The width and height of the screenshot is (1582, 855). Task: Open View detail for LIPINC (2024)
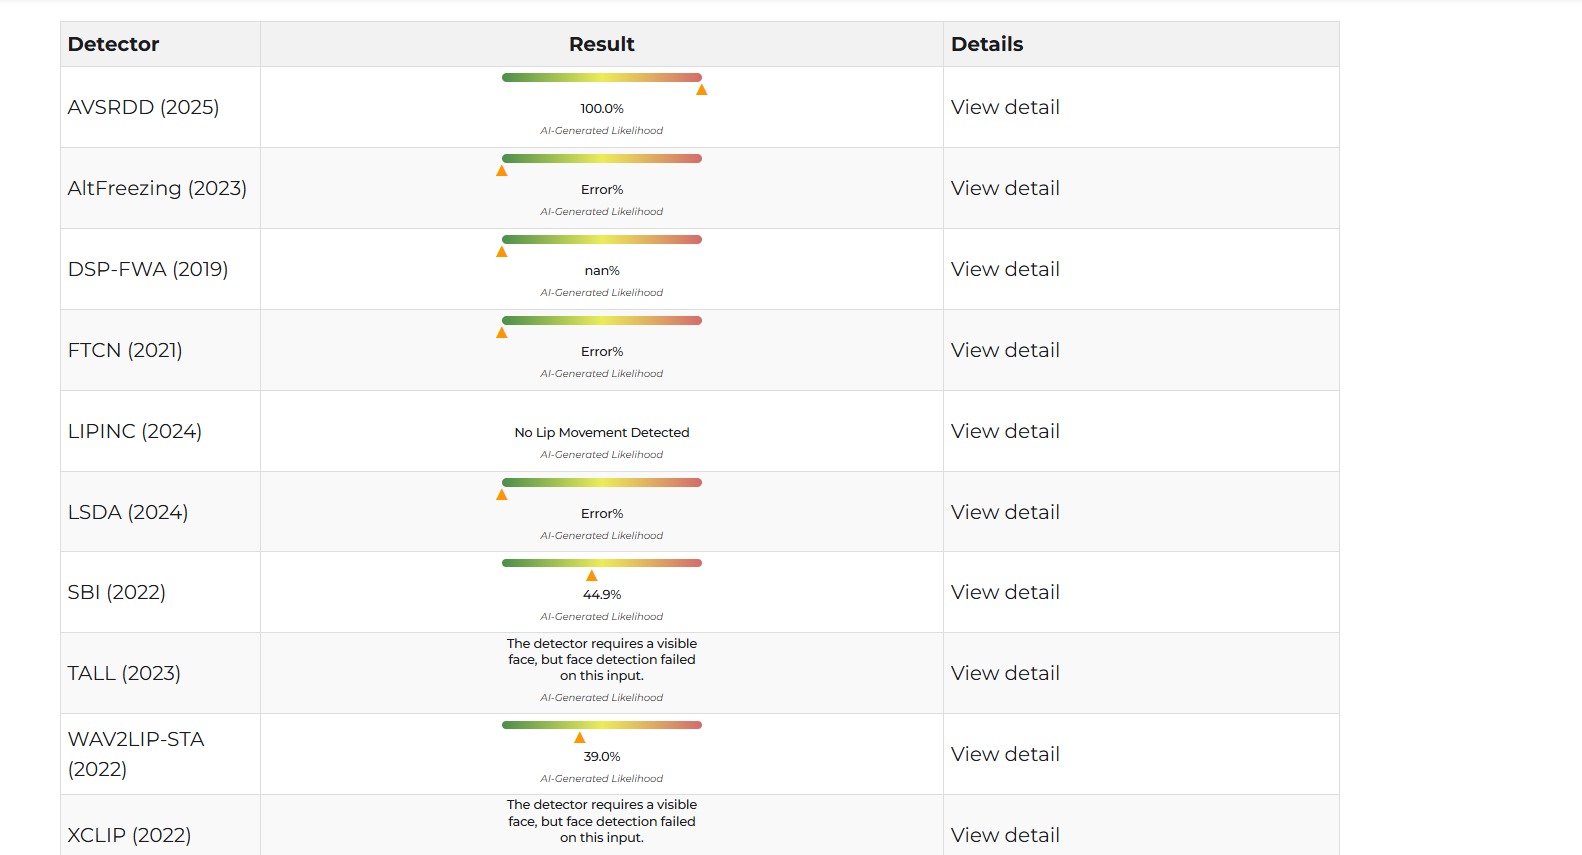pos(1005,431)
